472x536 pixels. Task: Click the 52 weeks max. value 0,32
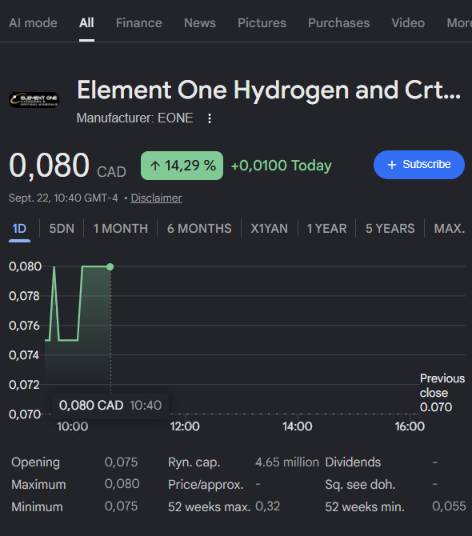coord(268,506)
